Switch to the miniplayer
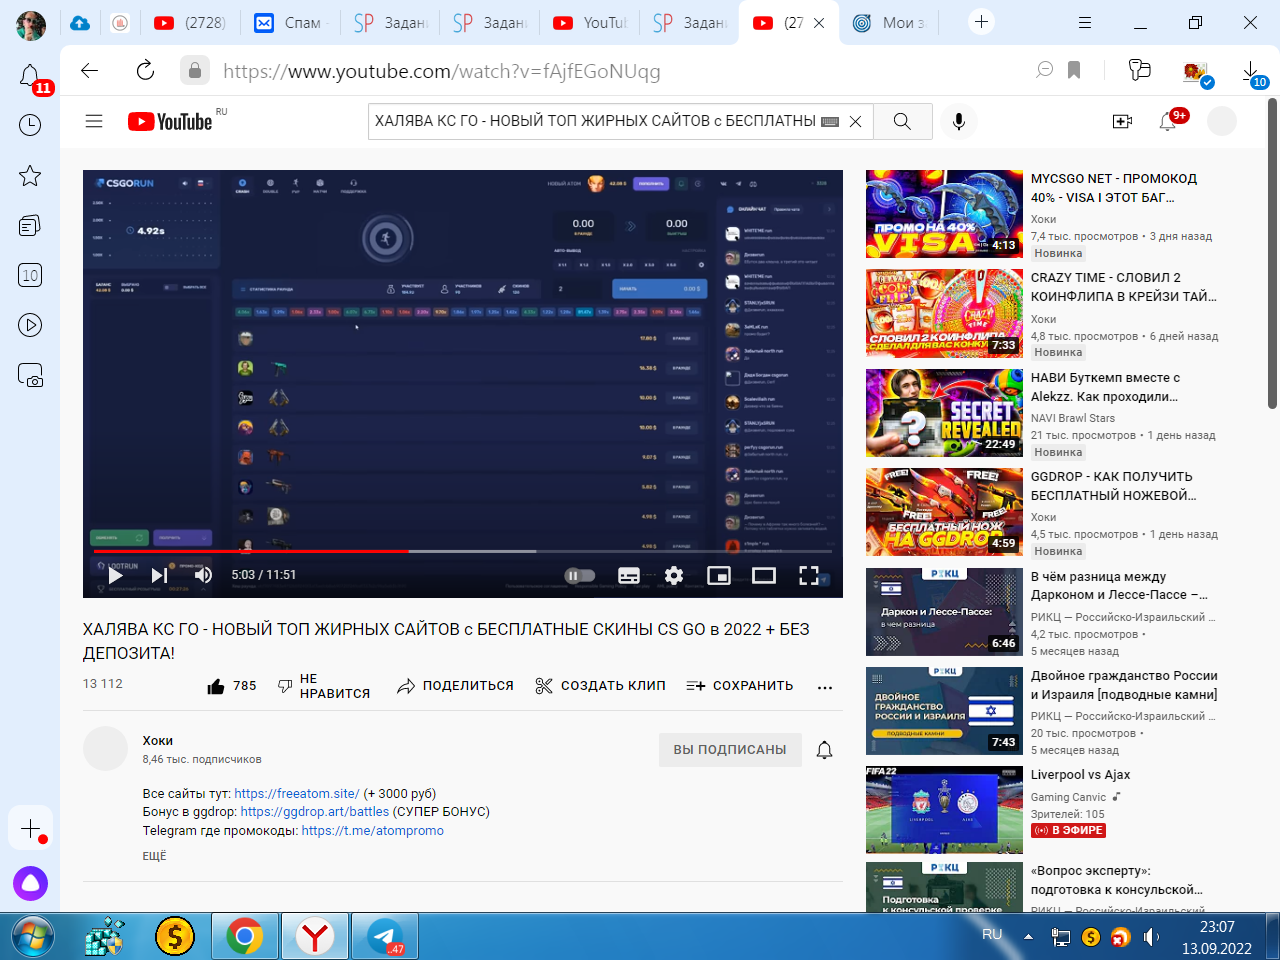 click(719, 575)
